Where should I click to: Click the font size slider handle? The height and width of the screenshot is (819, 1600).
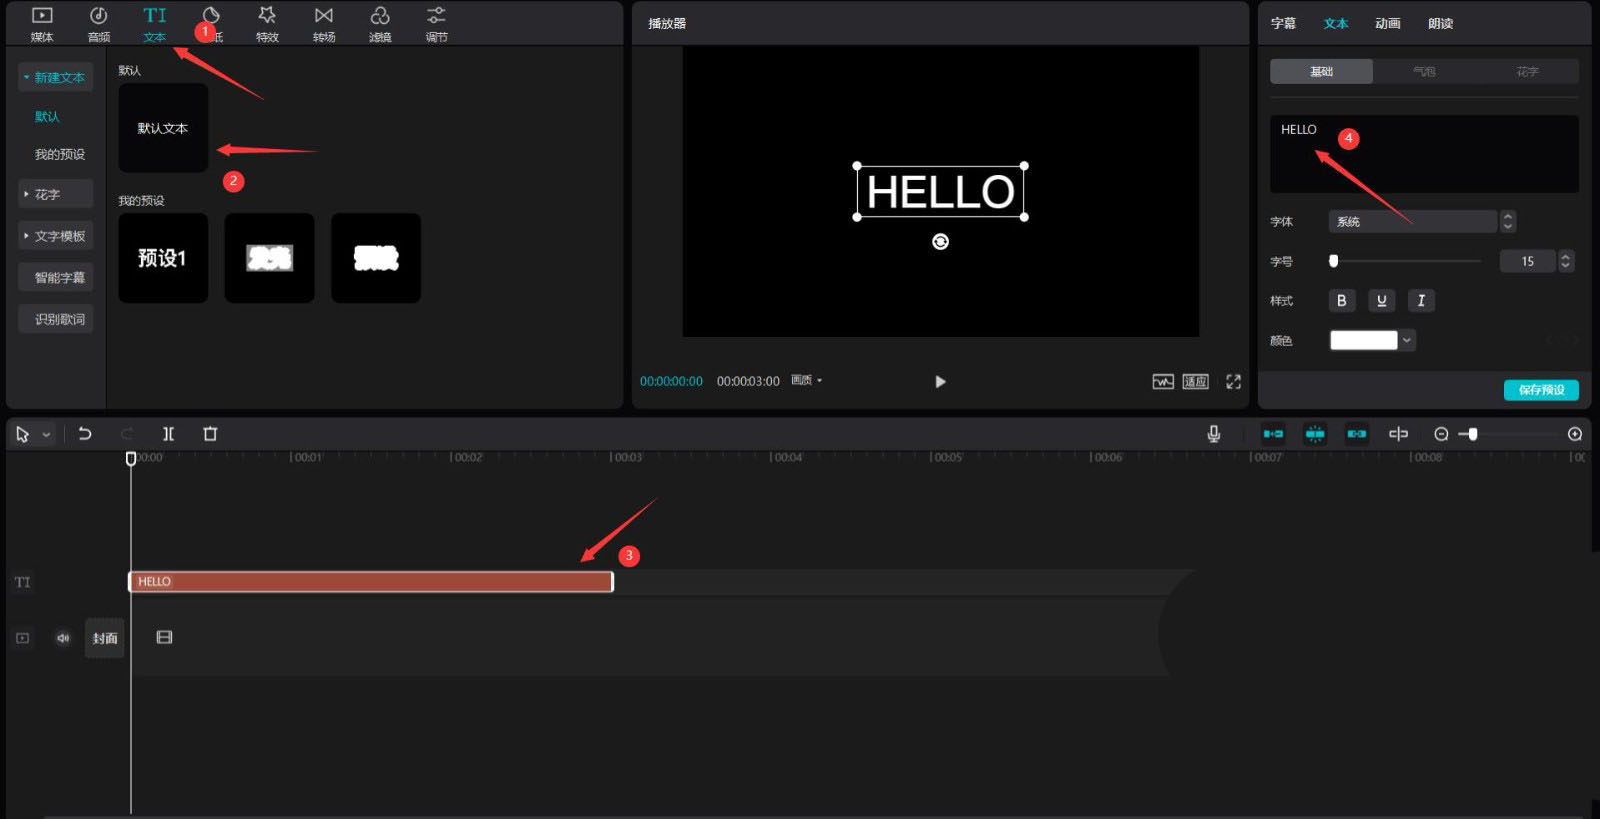(x=1333, y=261)
